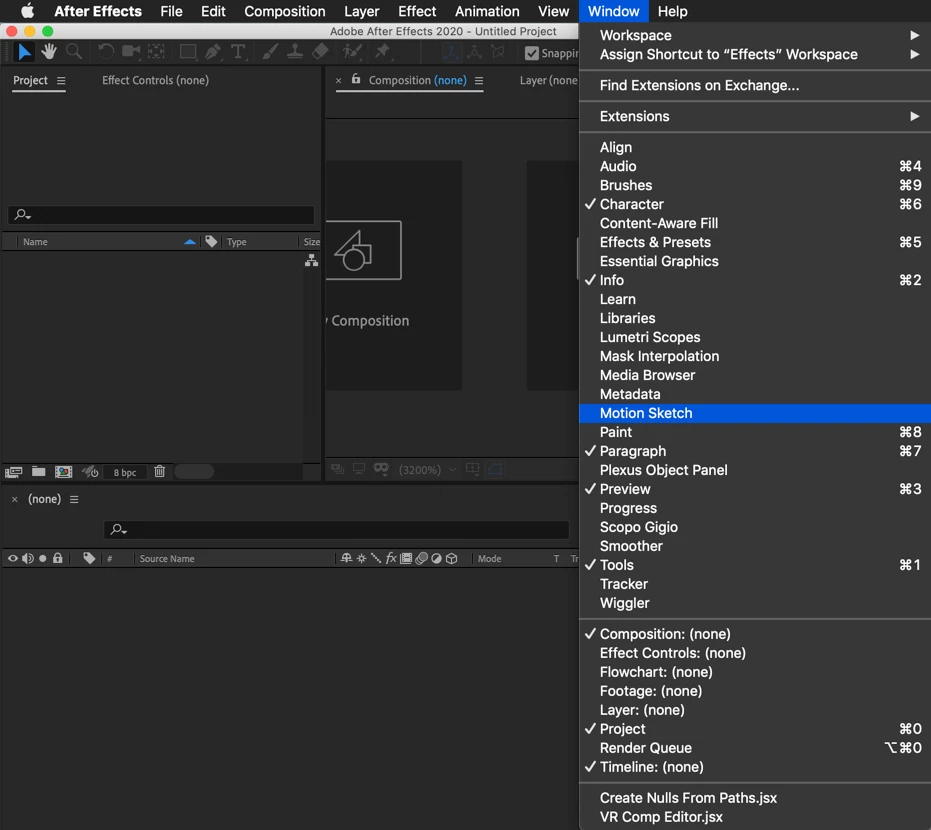Viewport: 931px width, 830px height.
Task: Select the Rectangle shape tool
Action: pyautogui.click(x=188, y=52)
